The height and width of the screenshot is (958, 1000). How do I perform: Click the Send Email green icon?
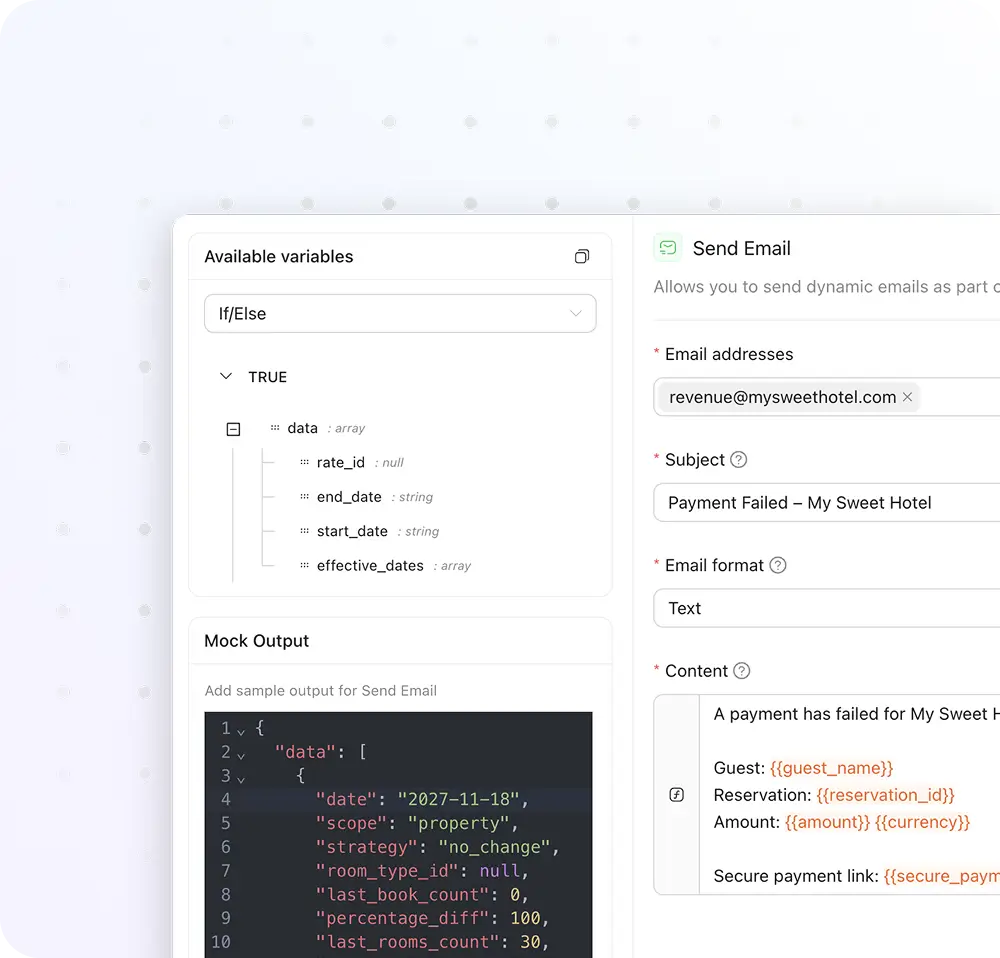[668, 247]
